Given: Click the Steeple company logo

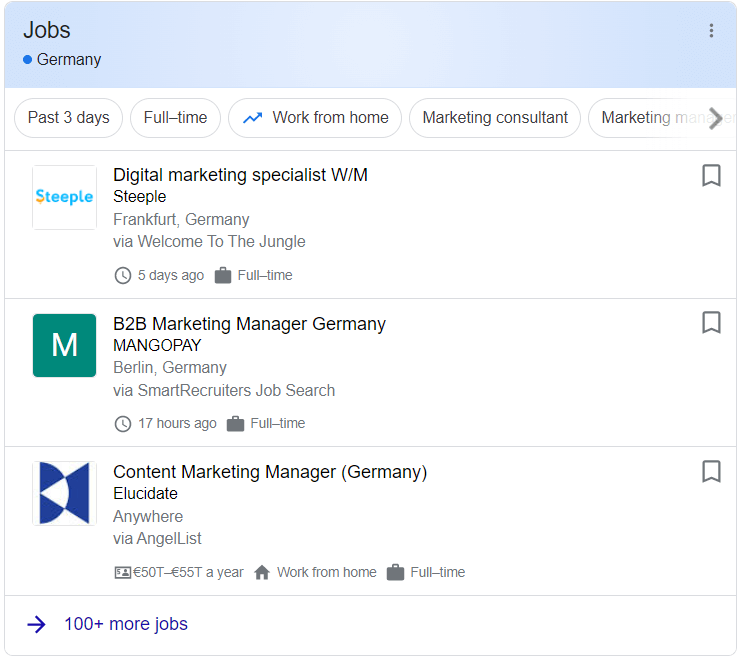Looking at the screenshot, I should [x=64, y=197].
